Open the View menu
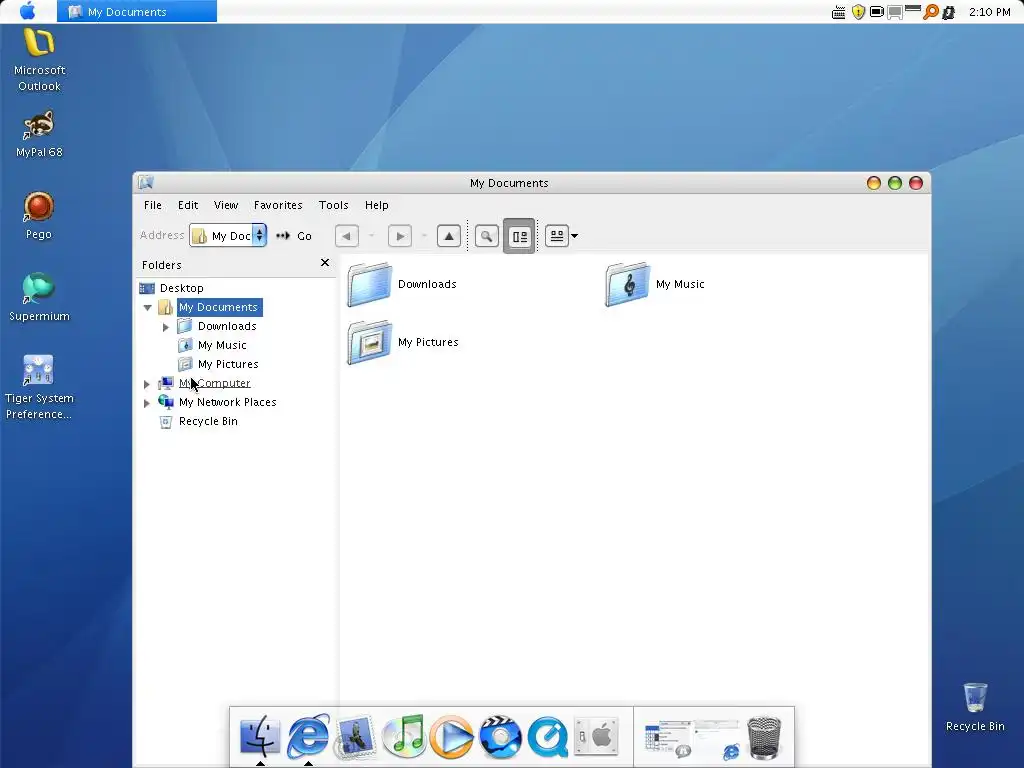1024x768 pixels. (x=226, y=205)
